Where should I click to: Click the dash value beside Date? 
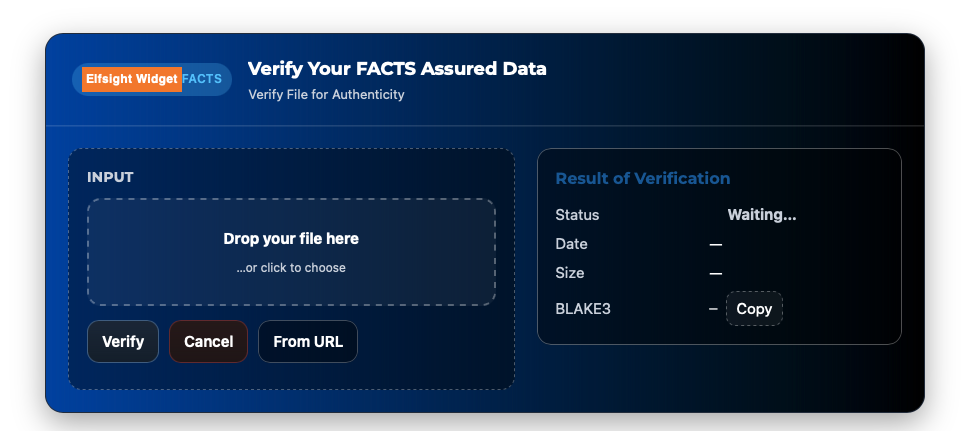click(x=716, y=244)
